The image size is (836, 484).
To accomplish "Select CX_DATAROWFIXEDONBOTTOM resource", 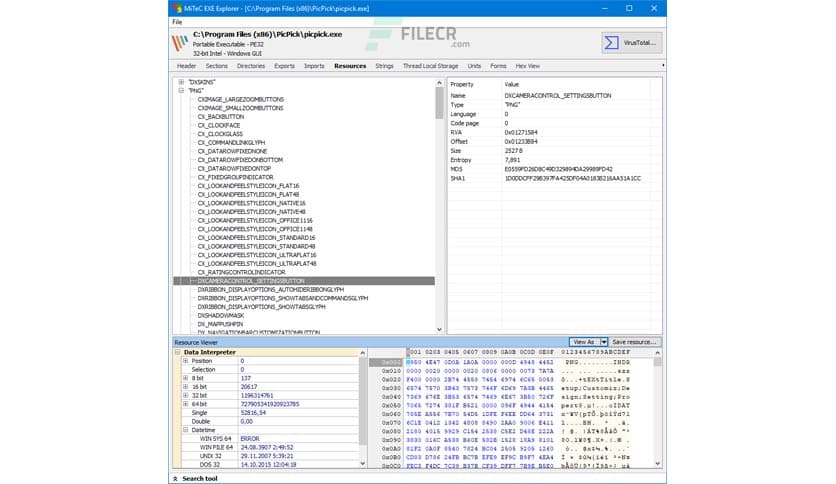I will click(240, 160).
